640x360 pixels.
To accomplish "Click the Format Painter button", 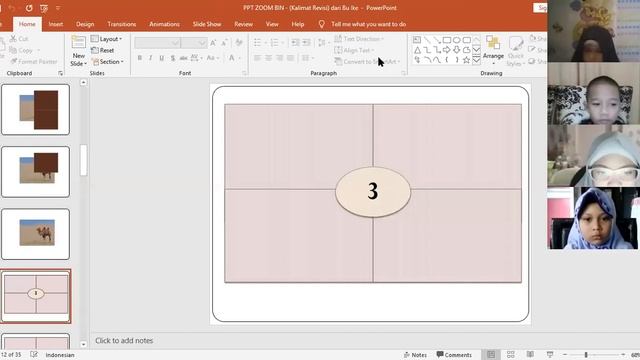I will pyautogui.click(x=34, y=62).
